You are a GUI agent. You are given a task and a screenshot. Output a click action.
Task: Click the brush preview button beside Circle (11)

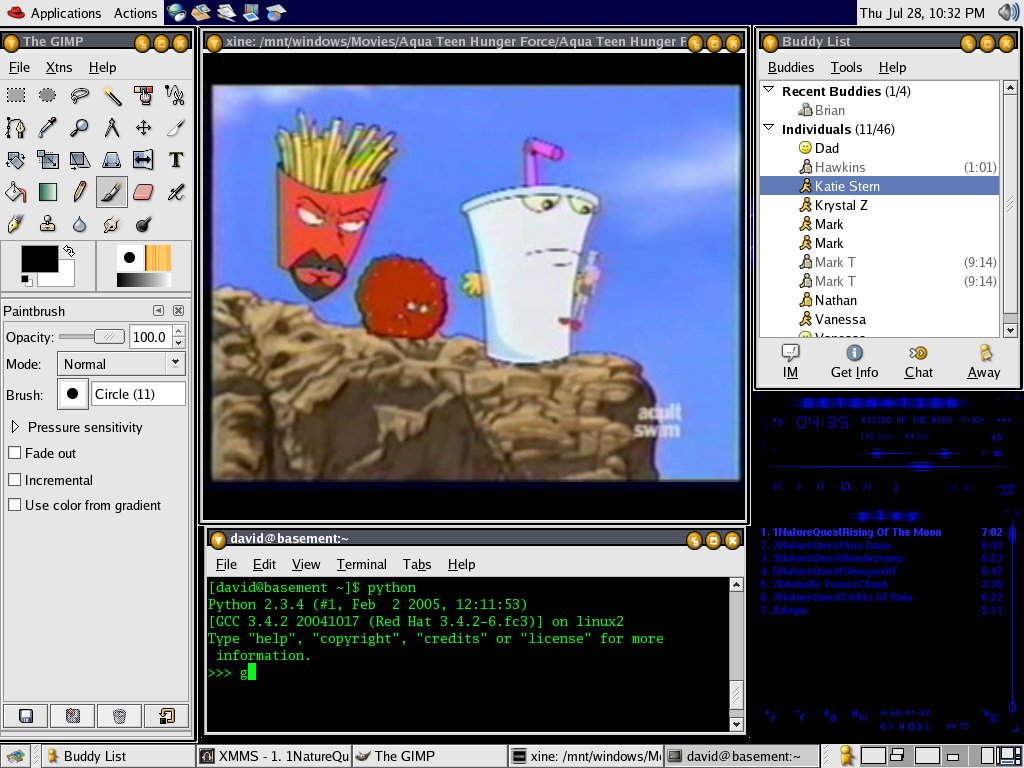point(72,394)
